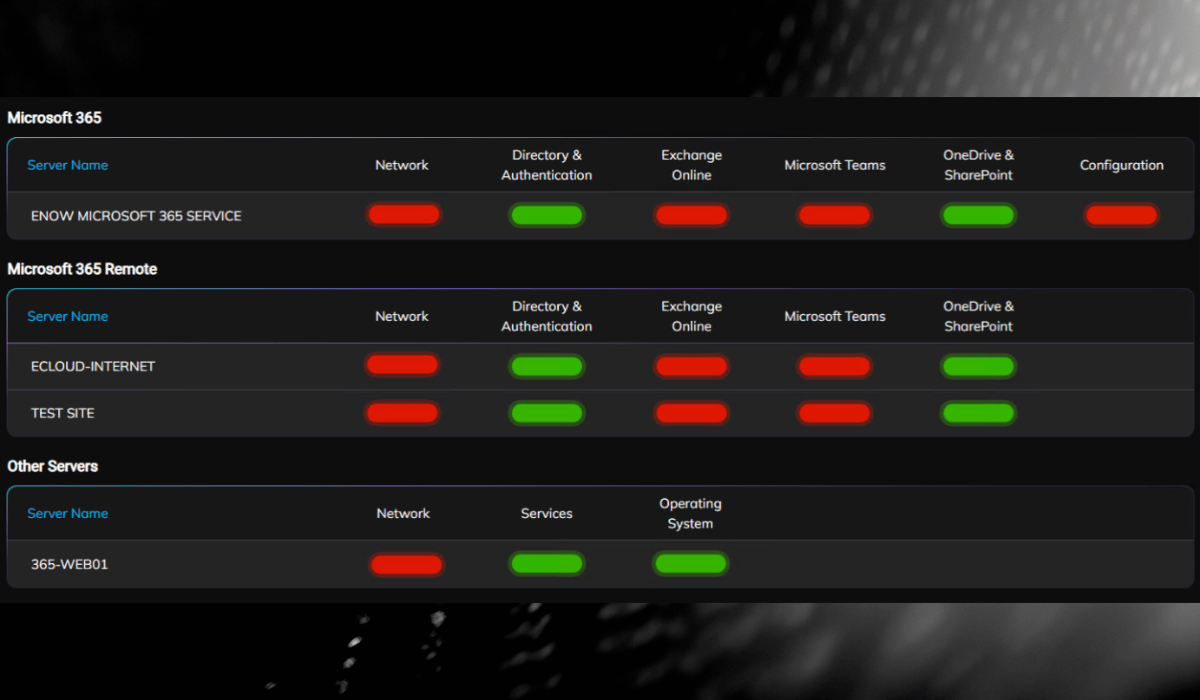Click the Configuration column header
The image size is (1200, 700).
(1122, 165)
